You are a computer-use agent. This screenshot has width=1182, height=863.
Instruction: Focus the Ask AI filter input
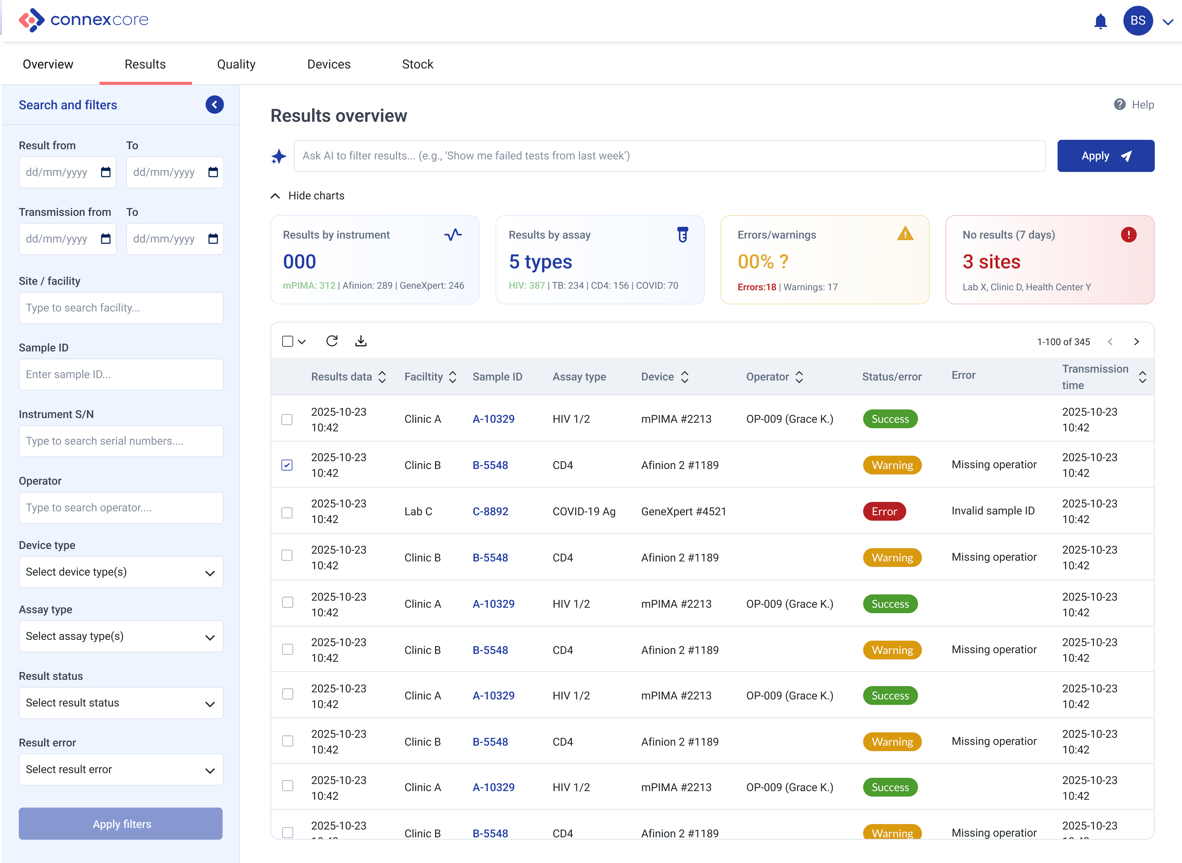(x=669, y=156)
